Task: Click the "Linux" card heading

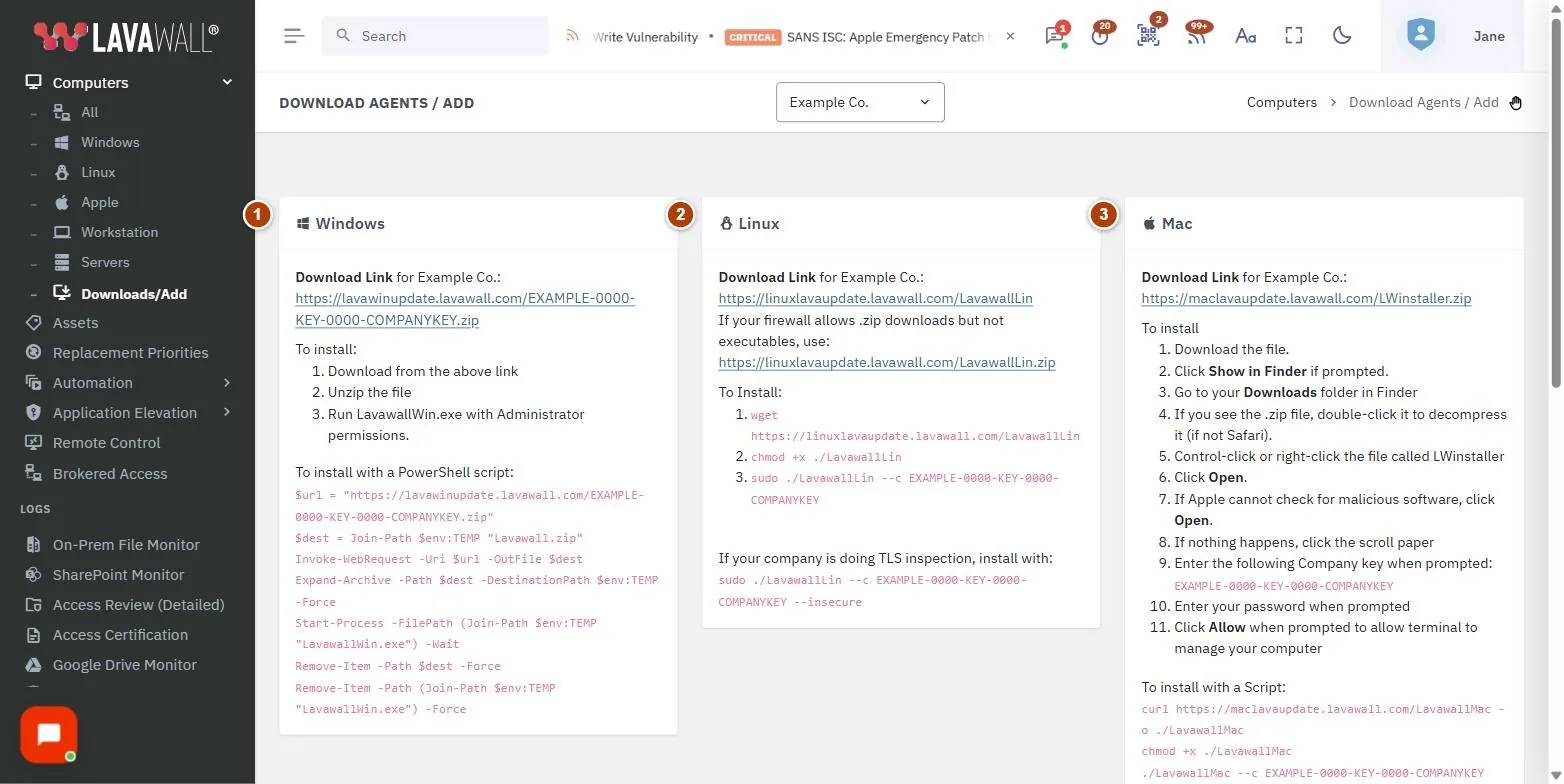Action: tap(759, 223)
